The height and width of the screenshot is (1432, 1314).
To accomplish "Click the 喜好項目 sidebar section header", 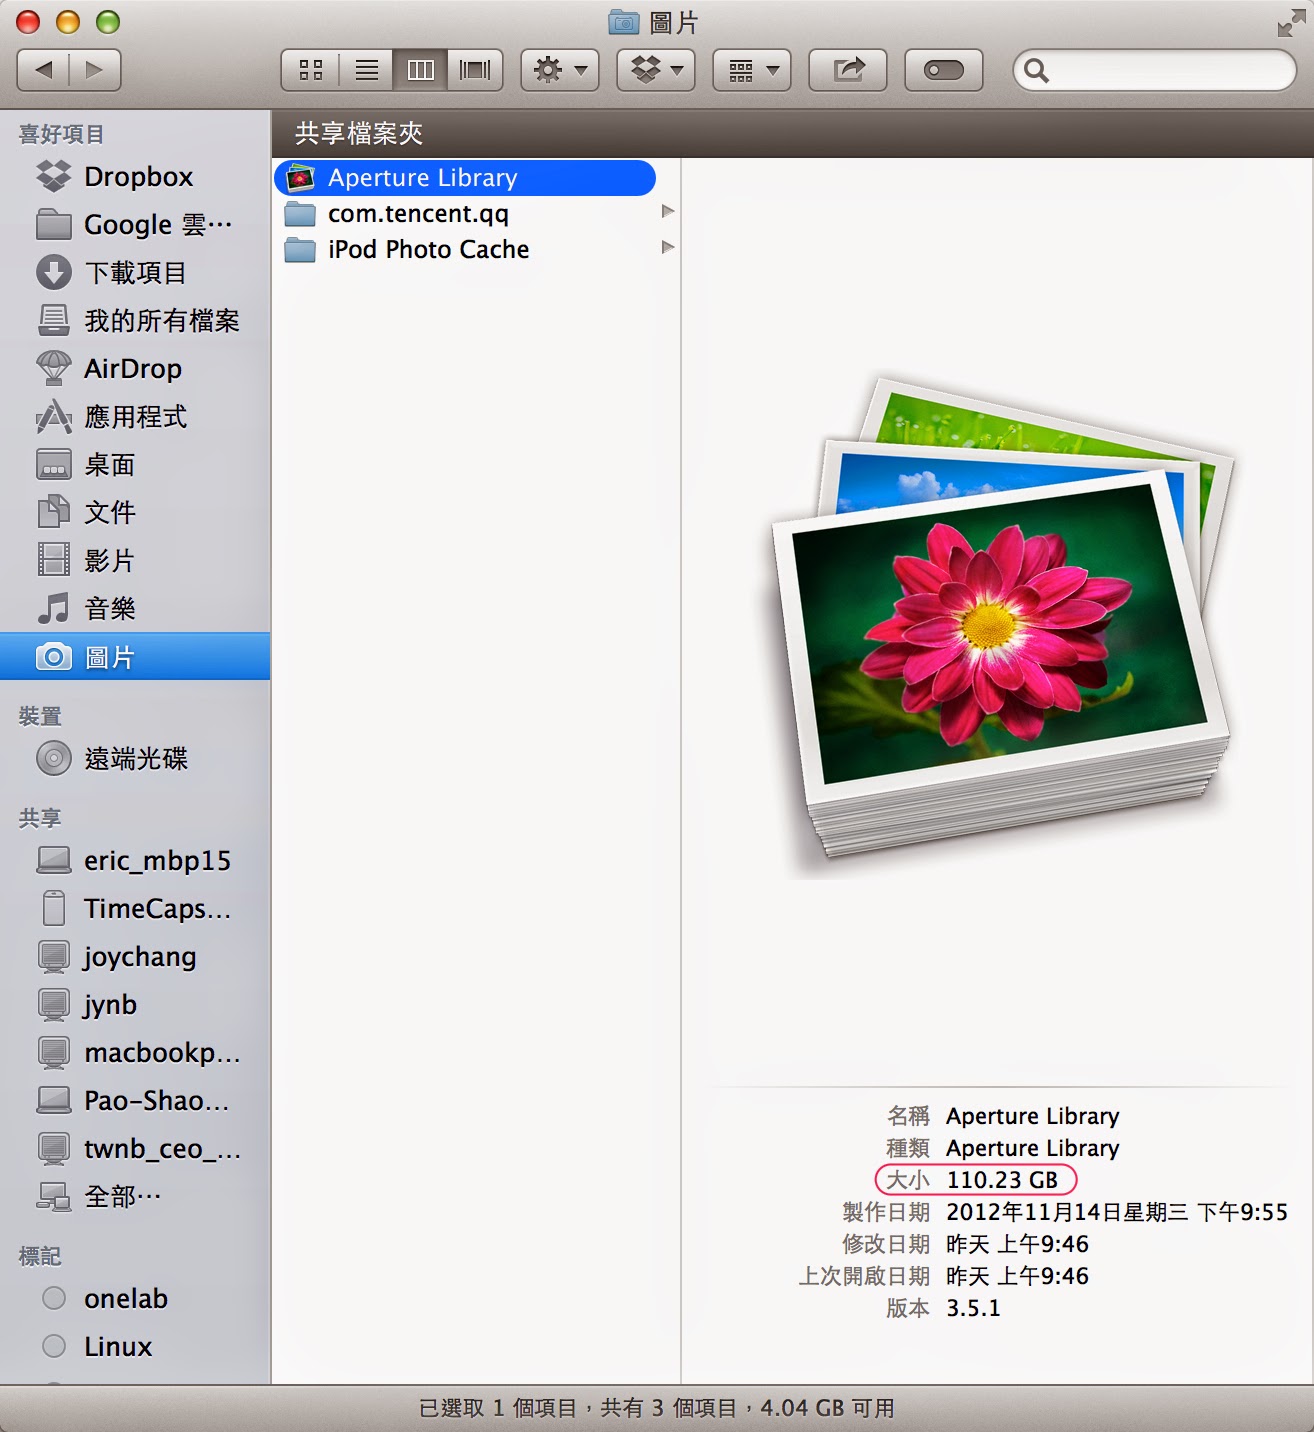I will point(61,134).
